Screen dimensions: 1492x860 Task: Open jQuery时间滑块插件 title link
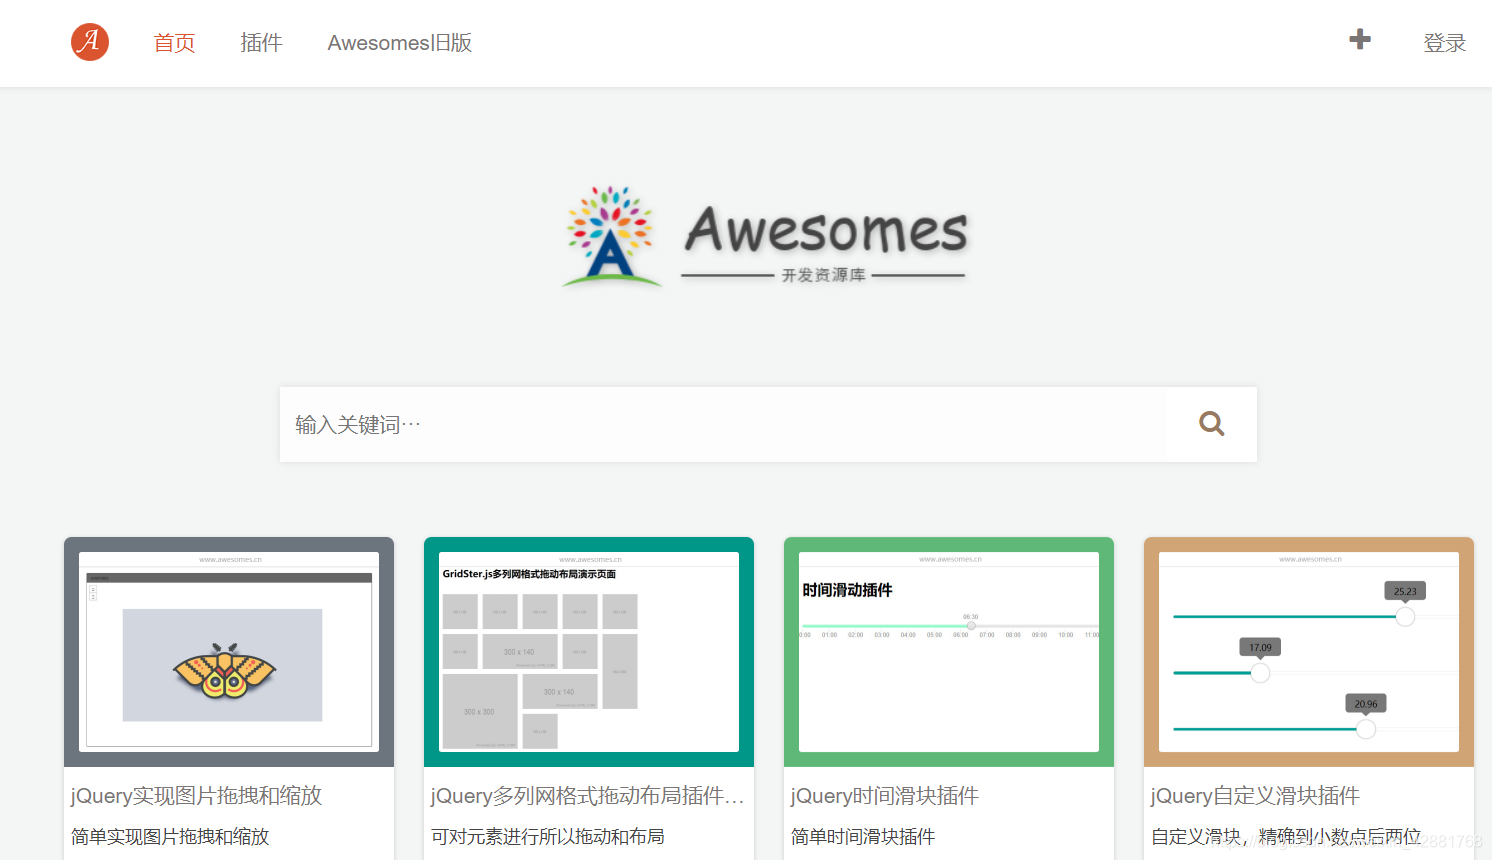point(885,796)
